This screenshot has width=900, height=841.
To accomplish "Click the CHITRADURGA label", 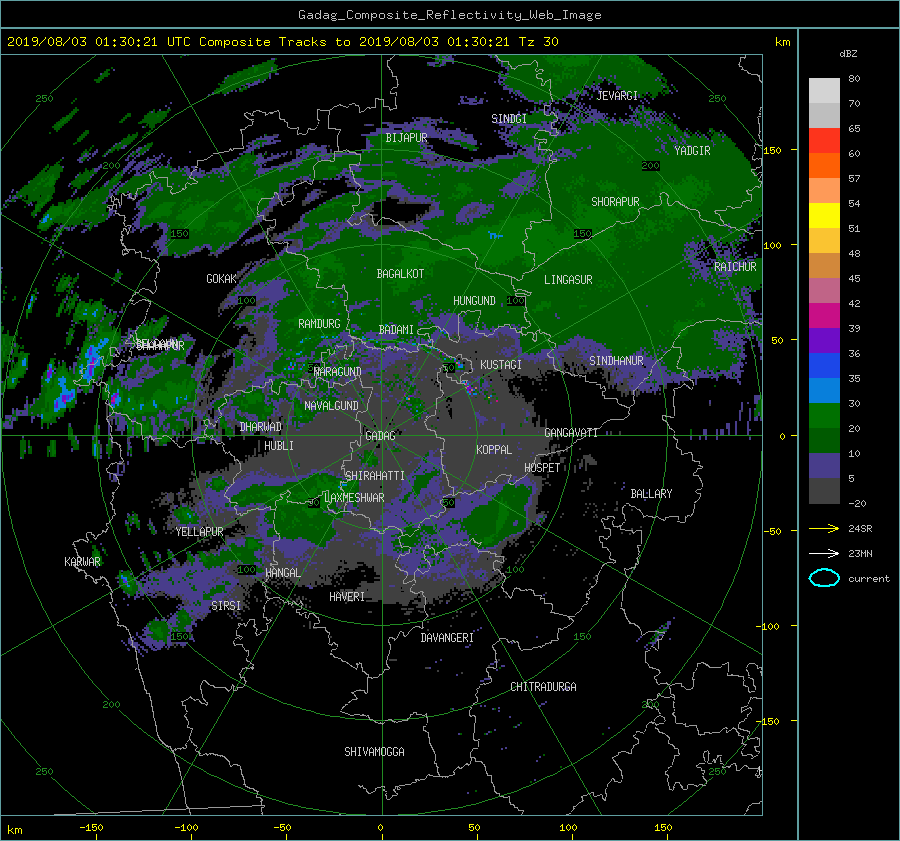I will pos(543,687).
